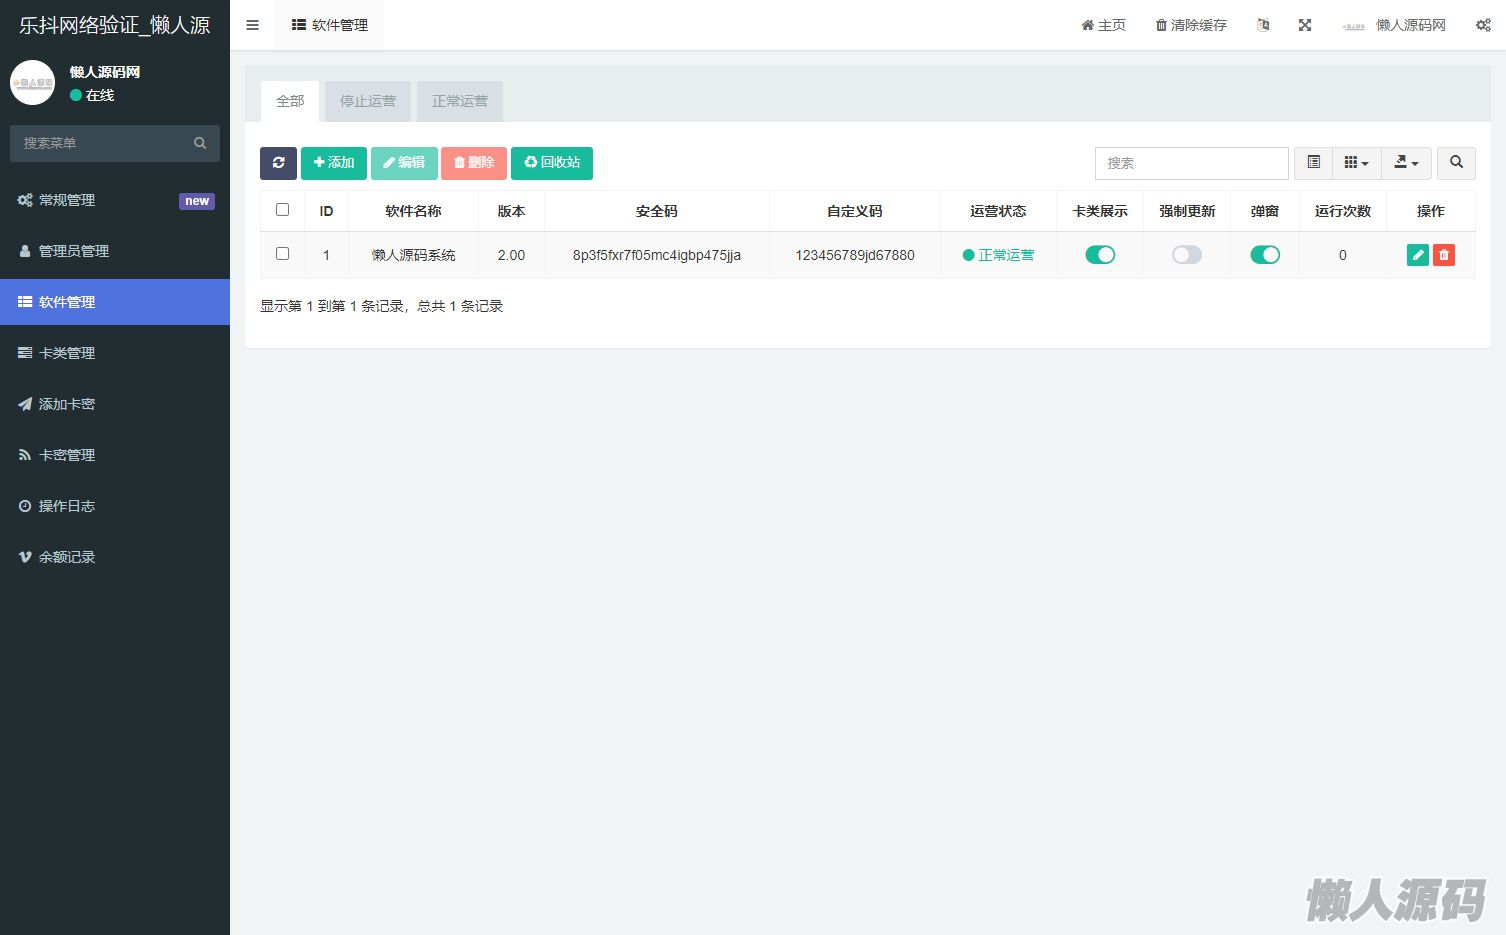Screen dimensions: 1506x935
Task: Expand the 常规管理 sidebar menu
Action: click(115, 200)
